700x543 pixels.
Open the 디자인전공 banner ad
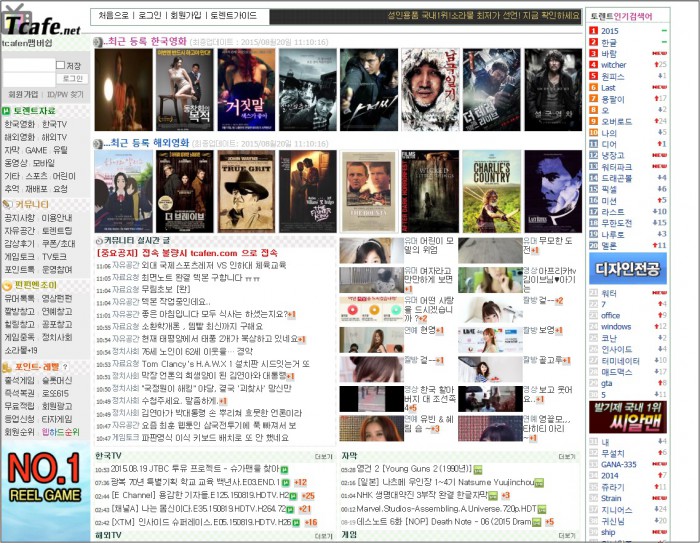tap(628, 268)
